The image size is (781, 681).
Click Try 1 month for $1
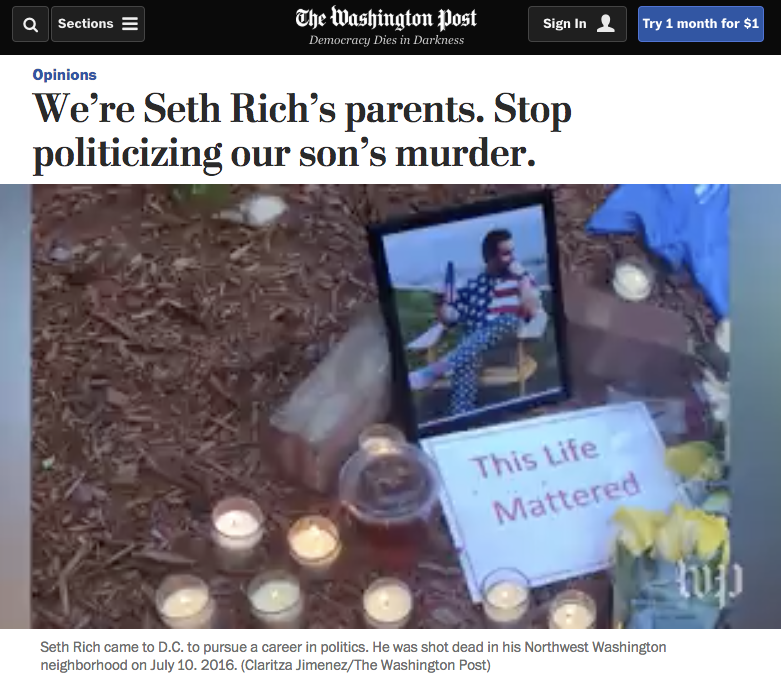700,24
